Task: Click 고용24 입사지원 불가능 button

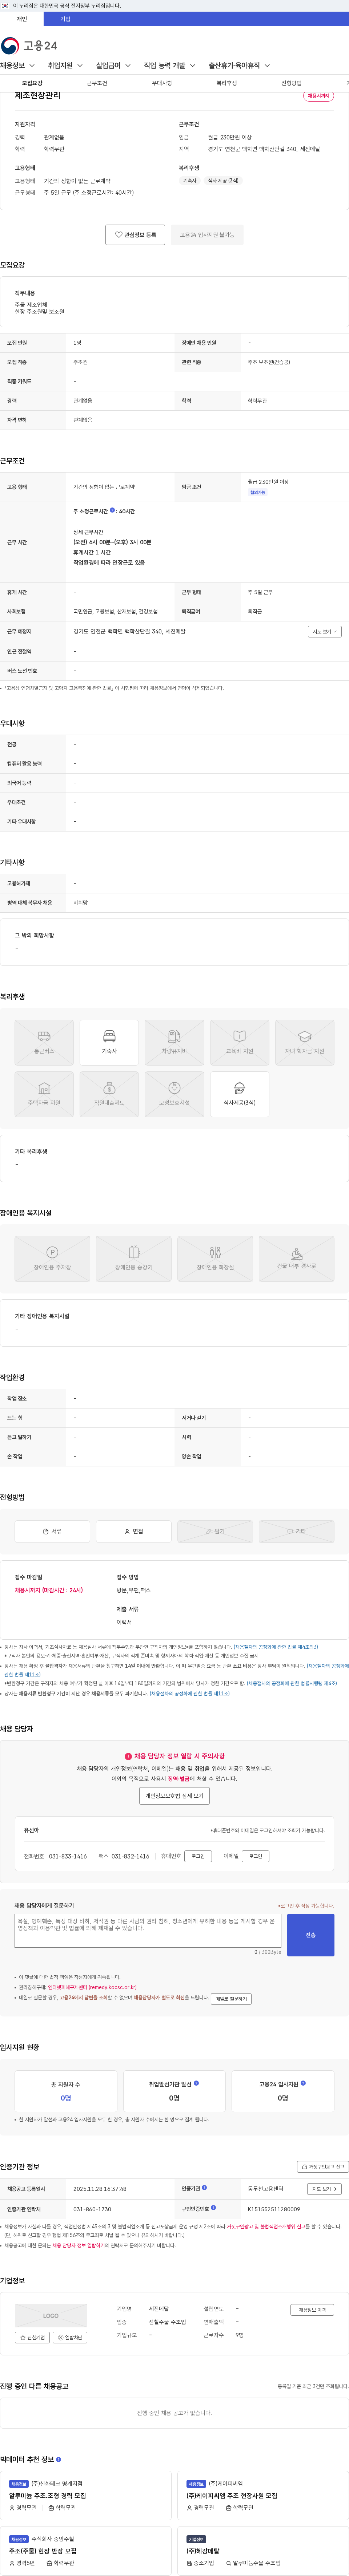Action: coord(207,235)
